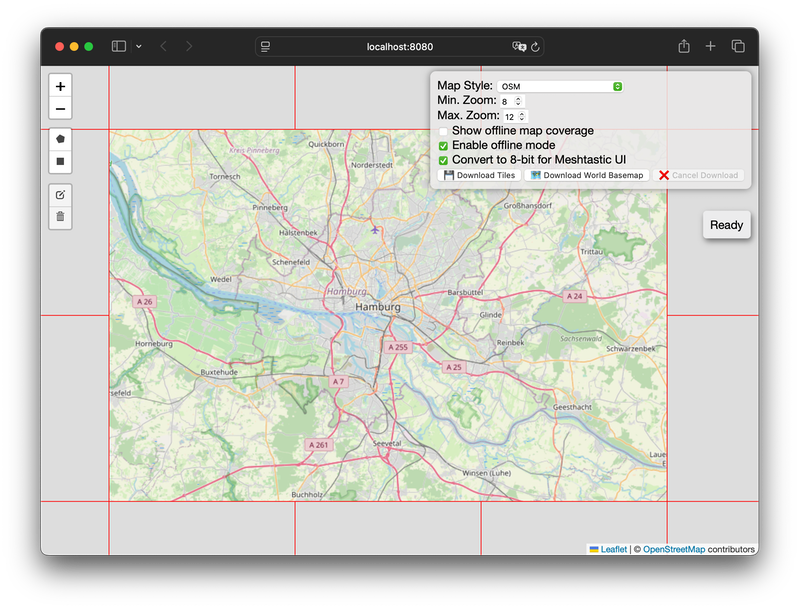The height and width of the screenshot is (609, 800).
Task: Activate the edit layers tool
Action: pyautogui.click(x=60, y=194)
